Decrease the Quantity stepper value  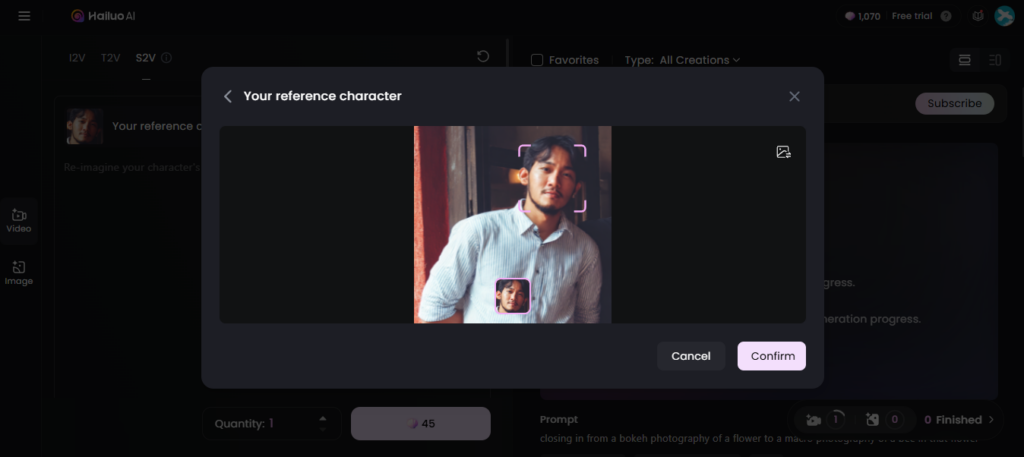point(323,430)
